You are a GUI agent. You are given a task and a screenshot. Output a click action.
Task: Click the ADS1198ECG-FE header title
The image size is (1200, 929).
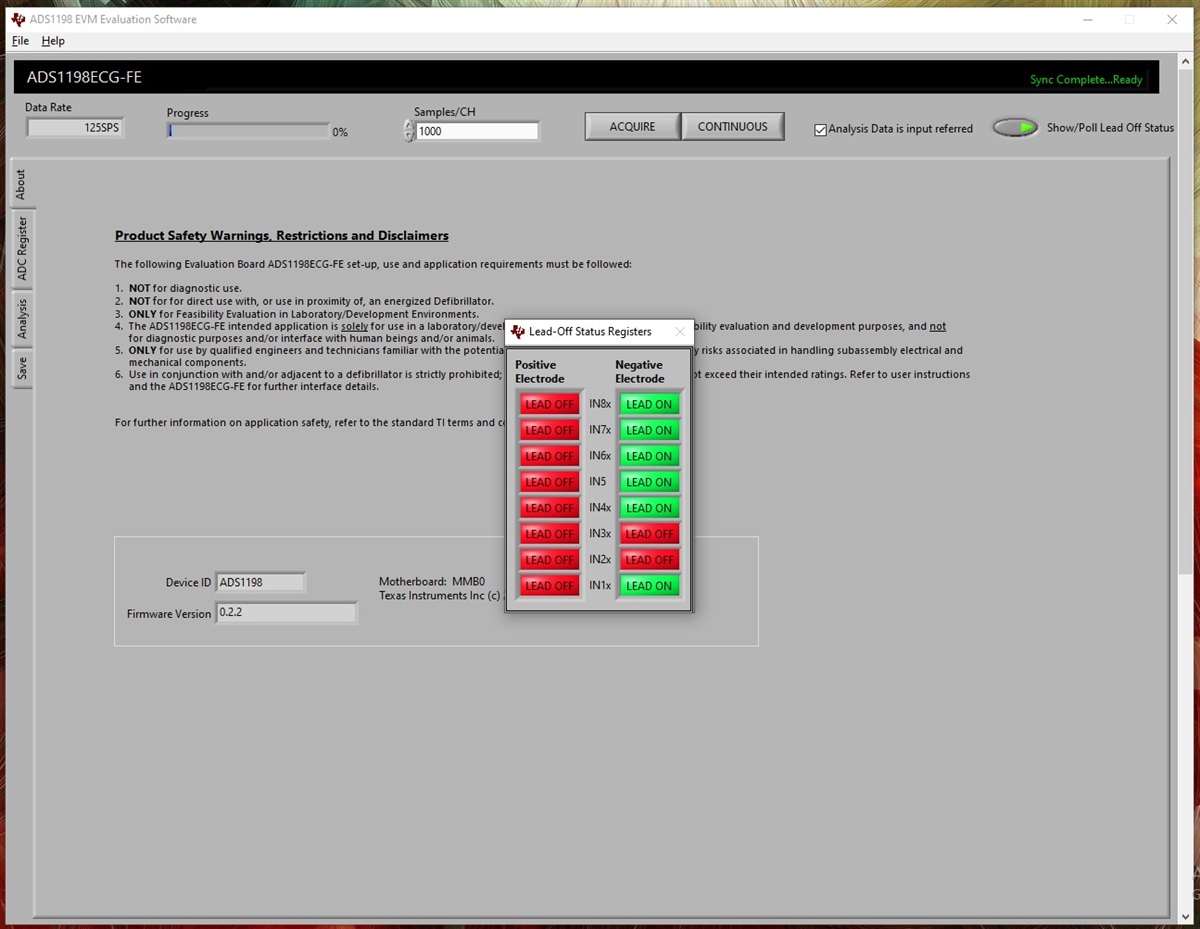click(x=84, y=77)
